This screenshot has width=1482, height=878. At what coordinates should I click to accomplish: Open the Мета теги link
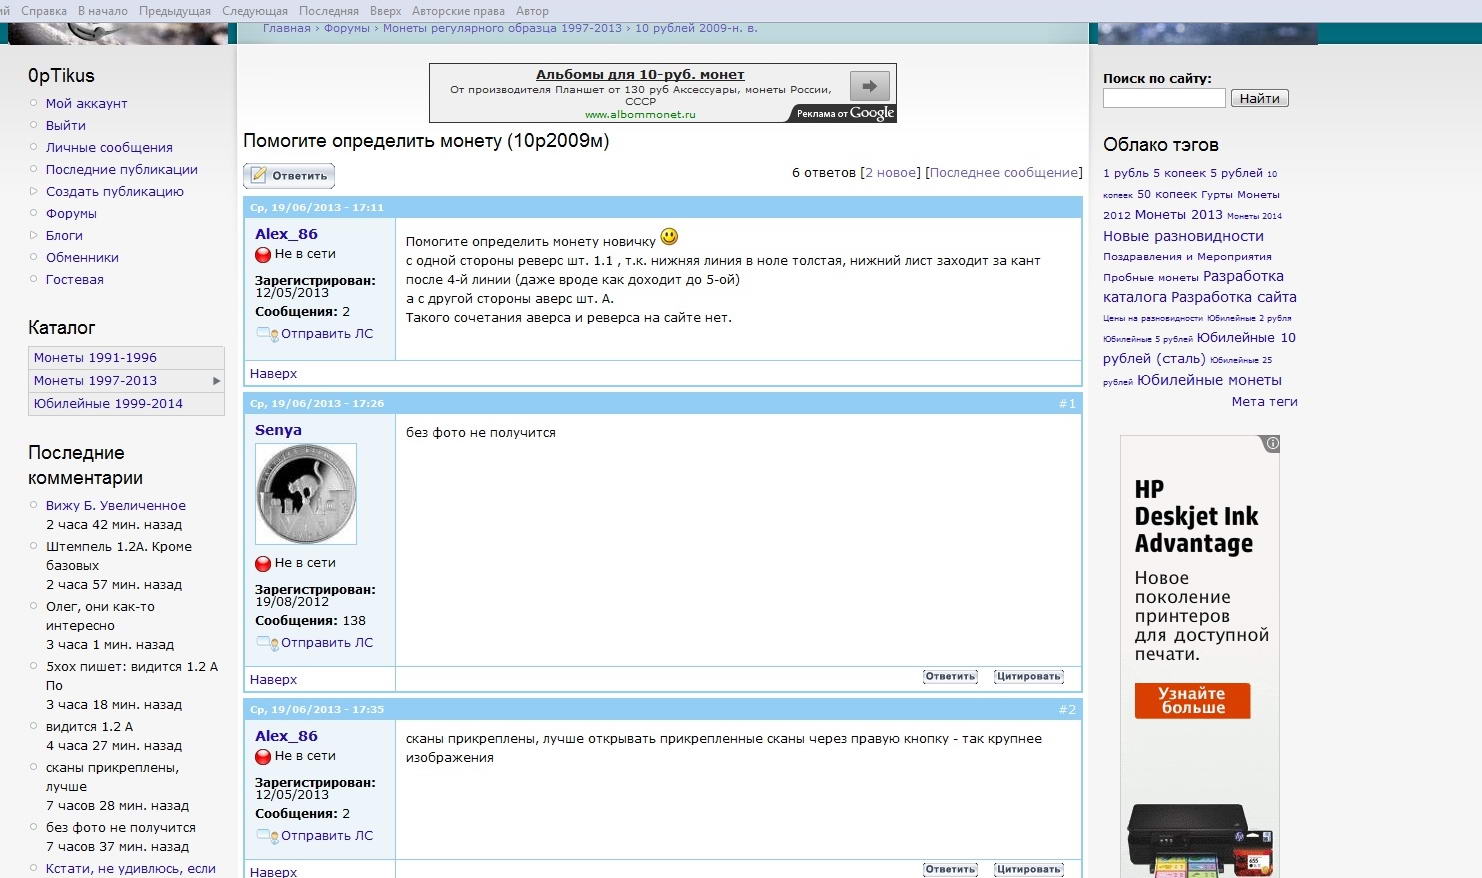[x=1264, y=402]
